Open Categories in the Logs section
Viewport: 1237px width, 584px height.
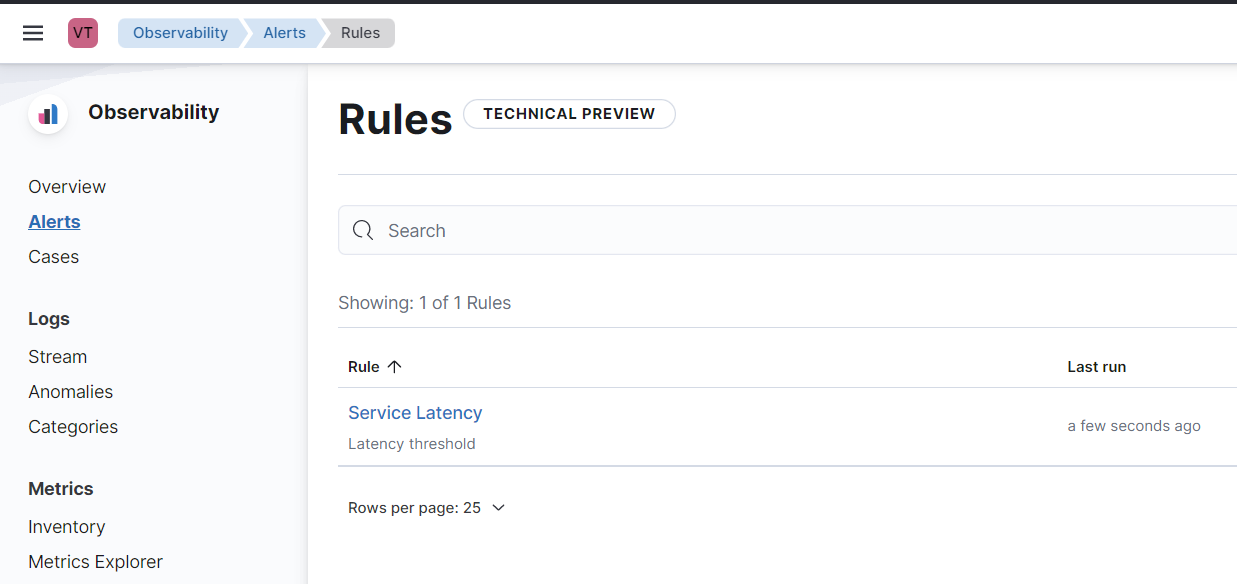[x=73, y=426]
